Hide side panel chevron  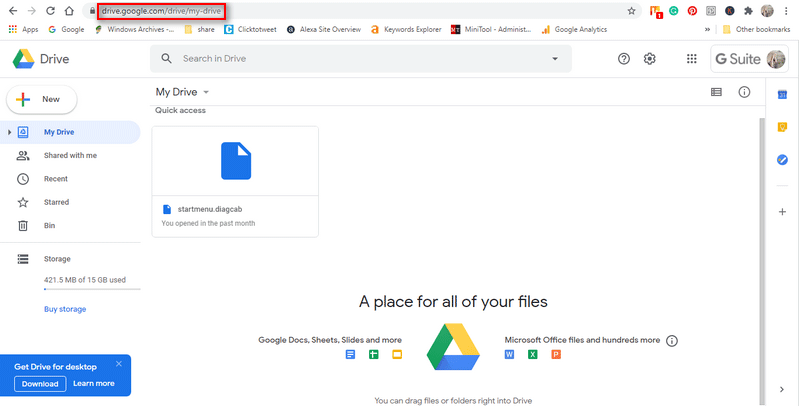tap(782, 389)
